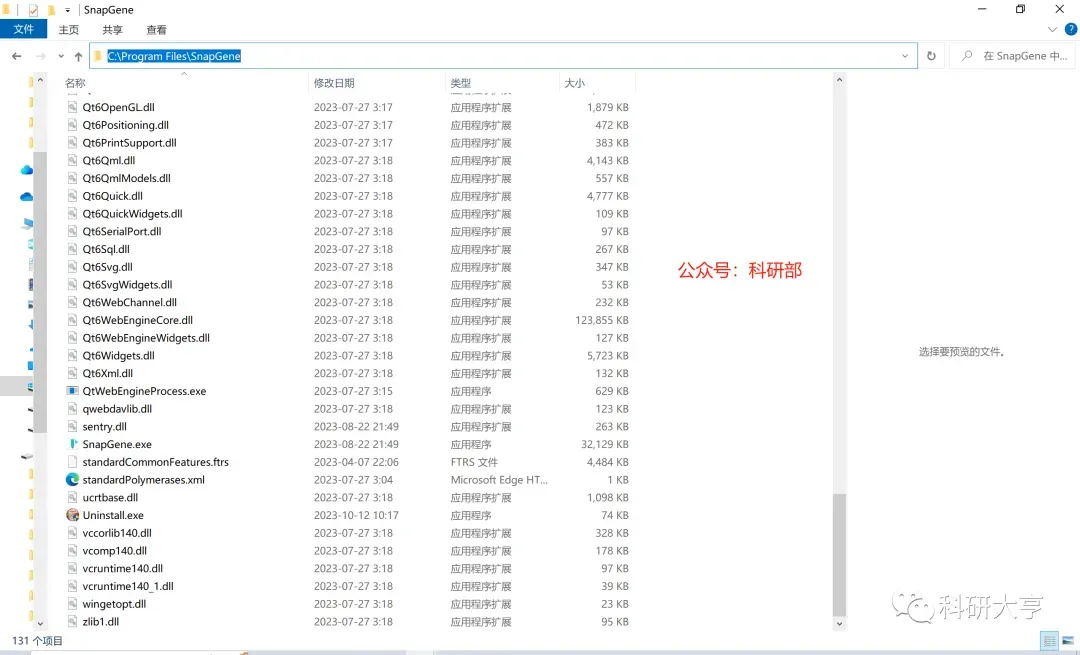Click the quick access properties checkmark icon

33,10
